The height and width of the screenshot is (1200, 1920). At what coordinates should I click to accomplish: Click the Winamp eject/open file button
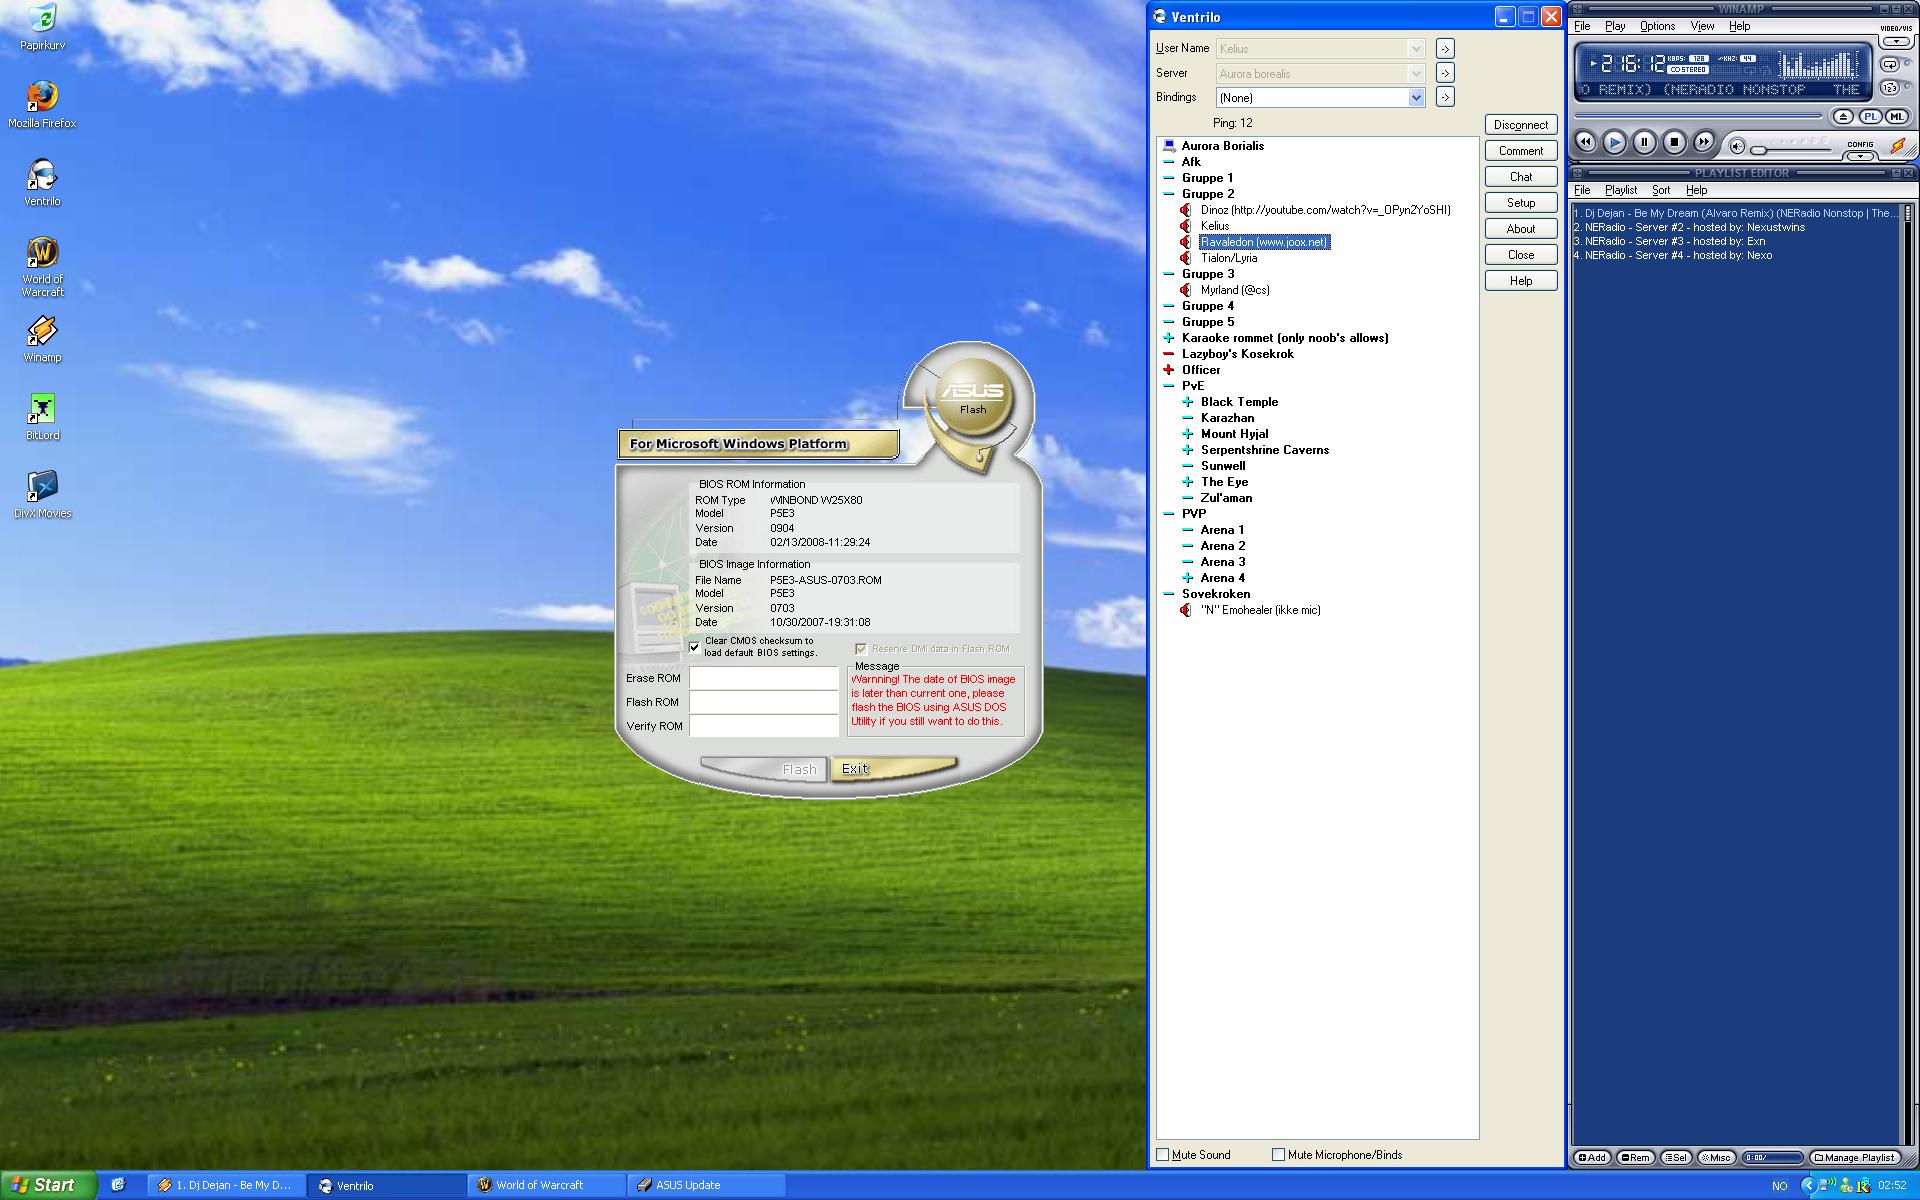(1843, 117)
